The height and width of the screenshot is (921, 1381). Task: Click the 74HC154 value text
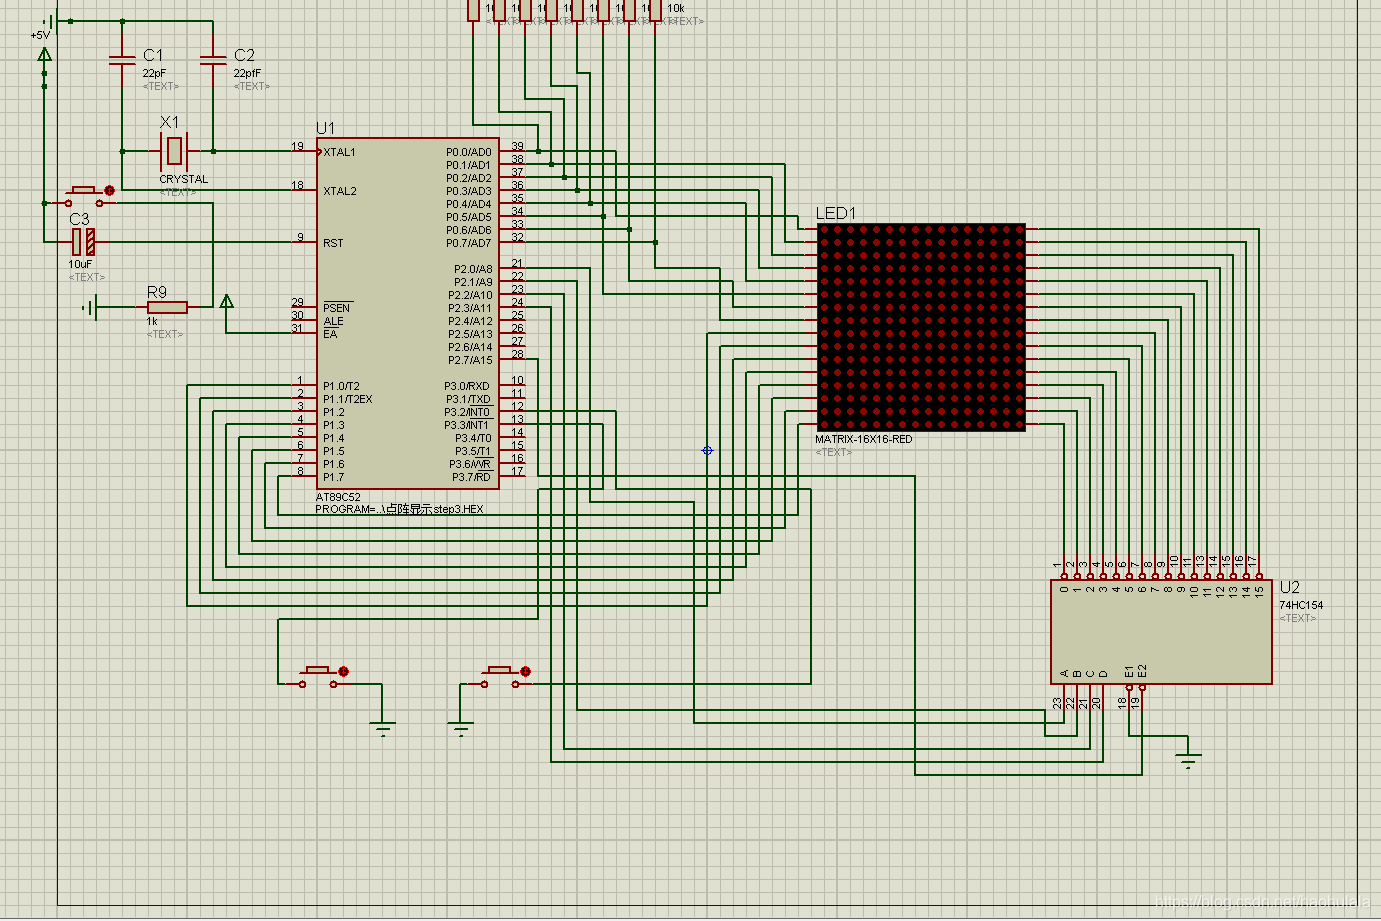click(1301, 605)
